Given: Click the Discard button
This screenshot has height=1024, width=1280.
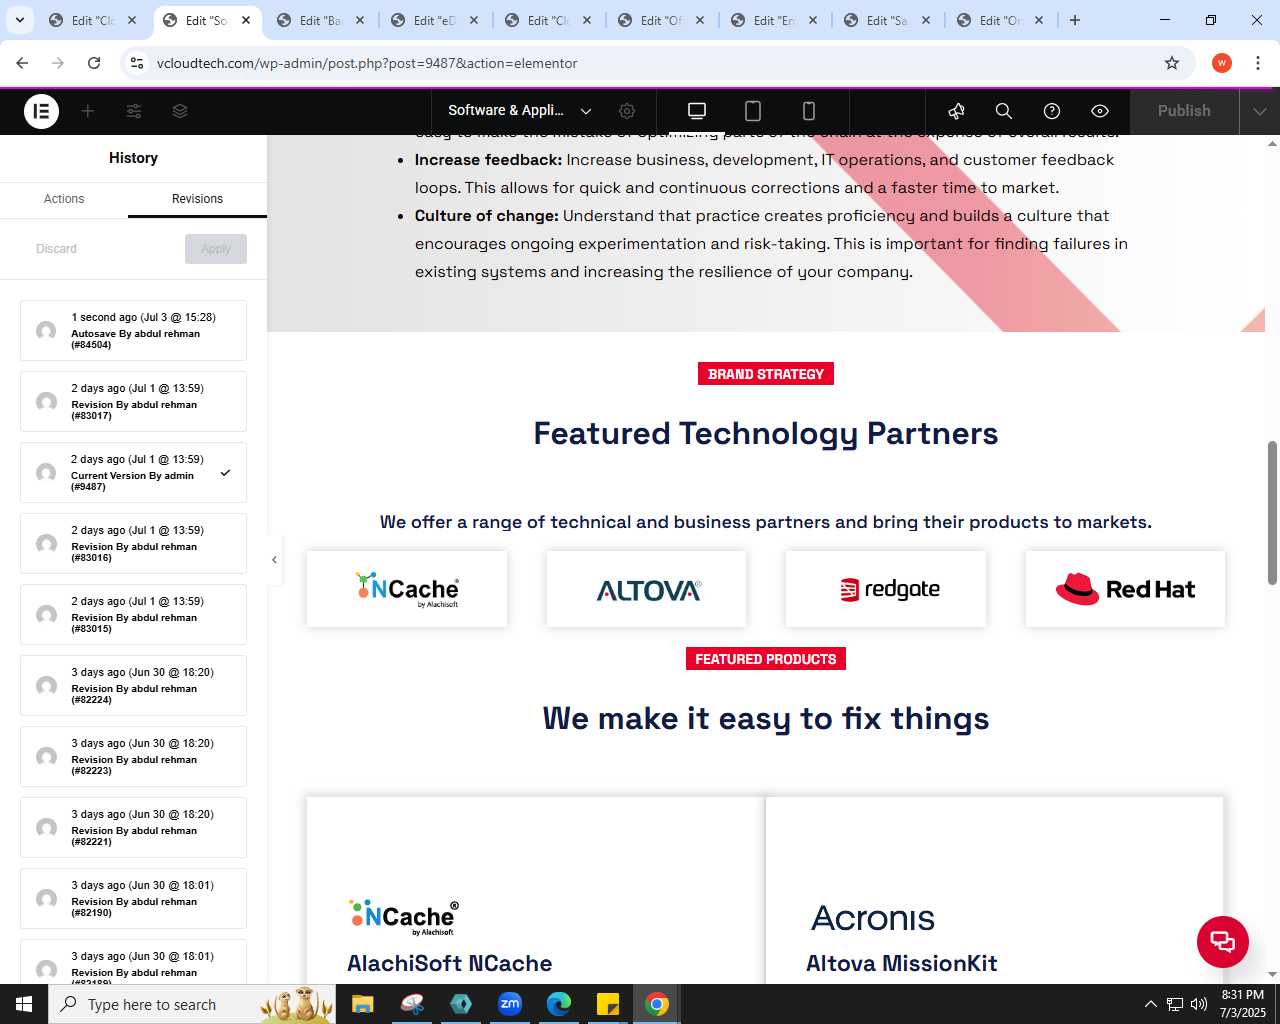Looking at the screenshot, I should coord(56,249).
